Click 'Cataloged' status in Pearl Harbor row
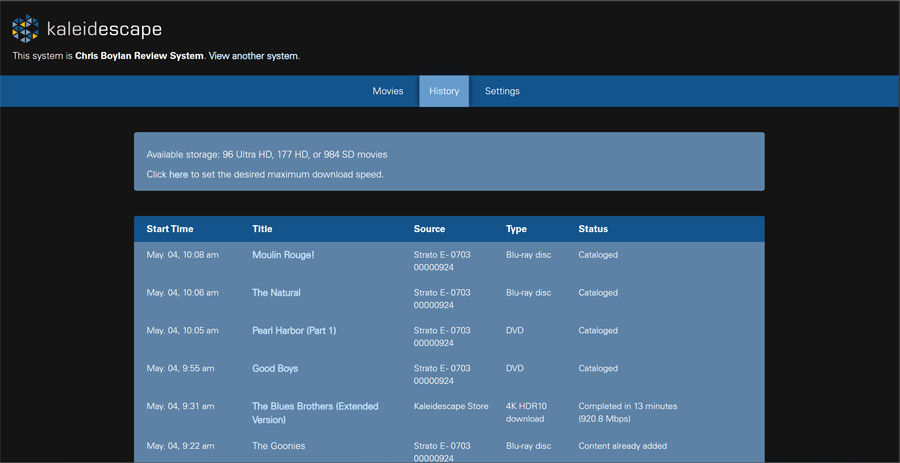This screenshot has height=463, width=900. coord(598,330)
